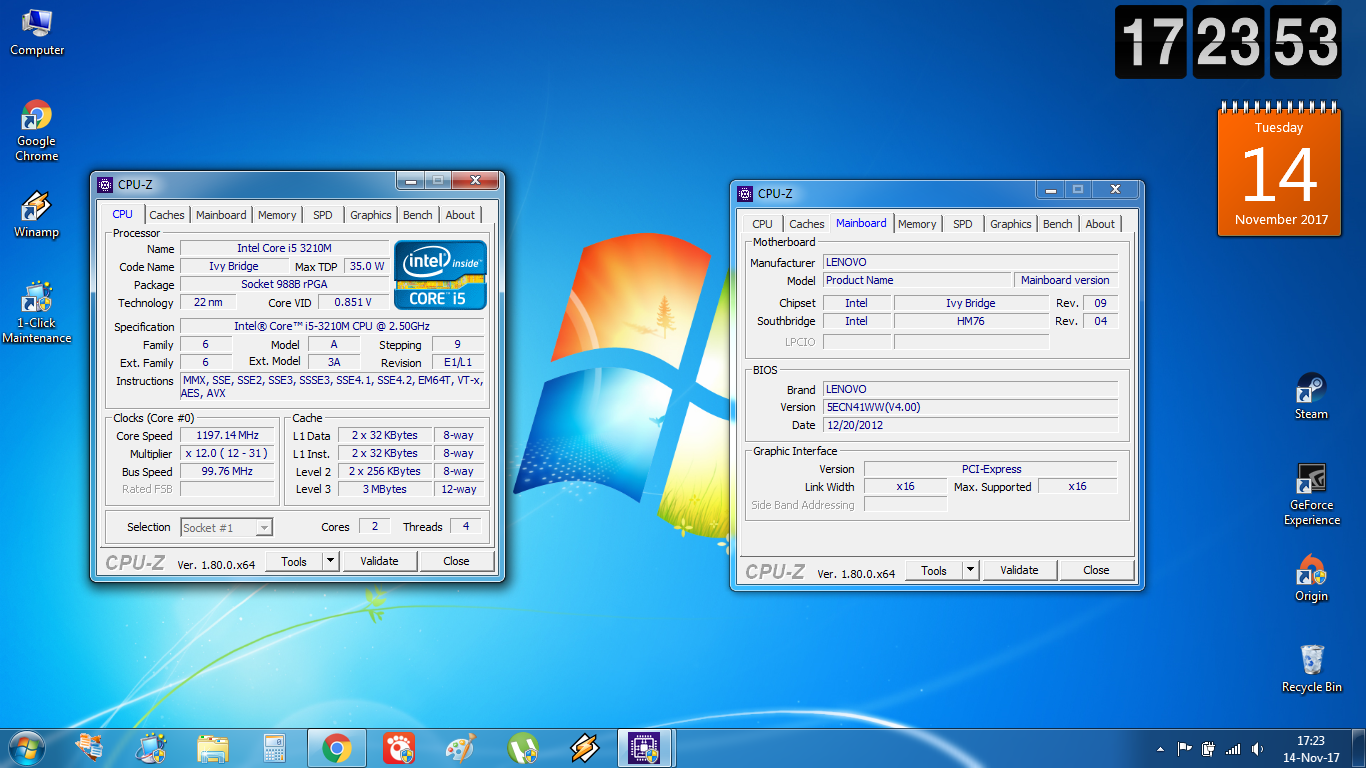Open Graphics tab in the Processor window
This screenshot has height=768, width=1366.
[371, 215]
